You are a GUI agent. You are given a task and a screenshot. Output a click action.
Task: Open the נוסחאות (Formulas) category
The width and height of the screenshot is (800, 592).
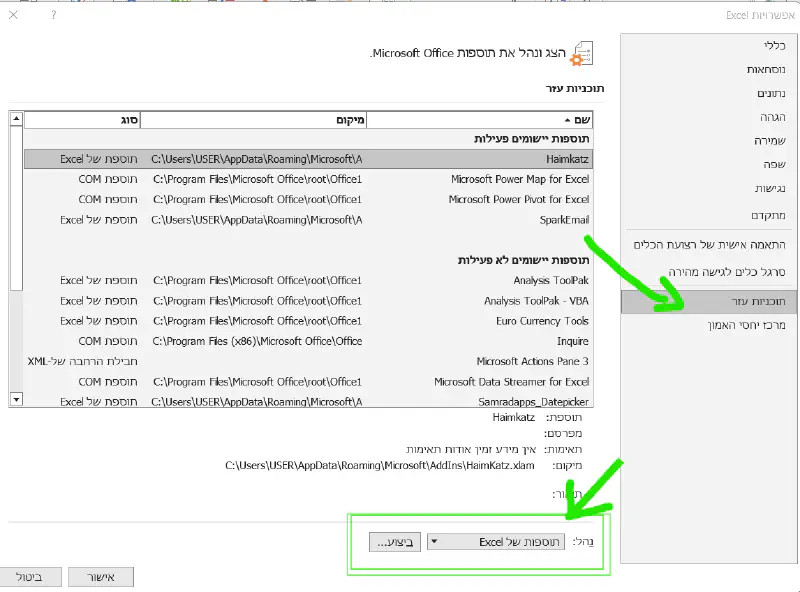766,69
